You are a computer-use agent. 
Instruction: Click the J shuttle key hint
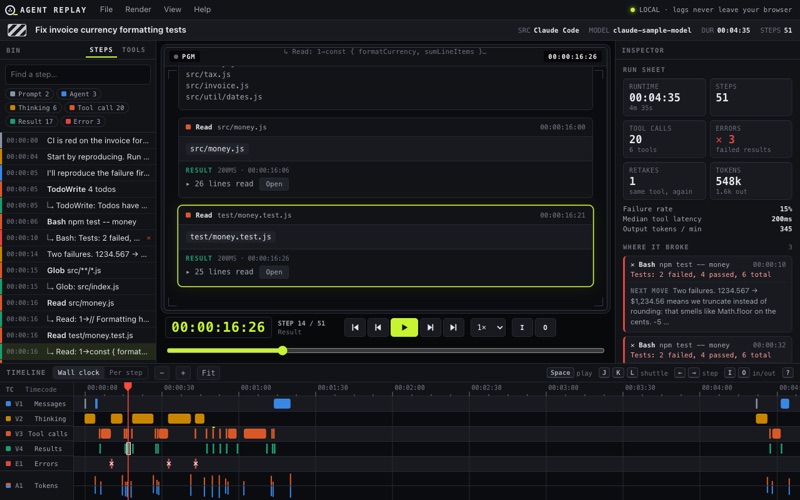[604, 373]
